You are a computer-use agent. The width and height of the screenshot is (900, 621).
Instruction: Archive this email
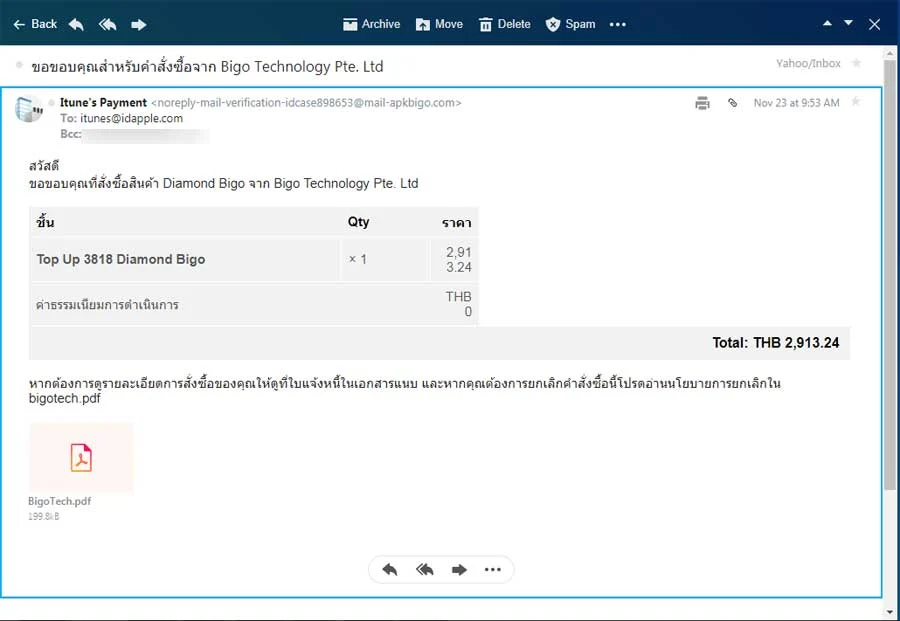pos(371,24)
